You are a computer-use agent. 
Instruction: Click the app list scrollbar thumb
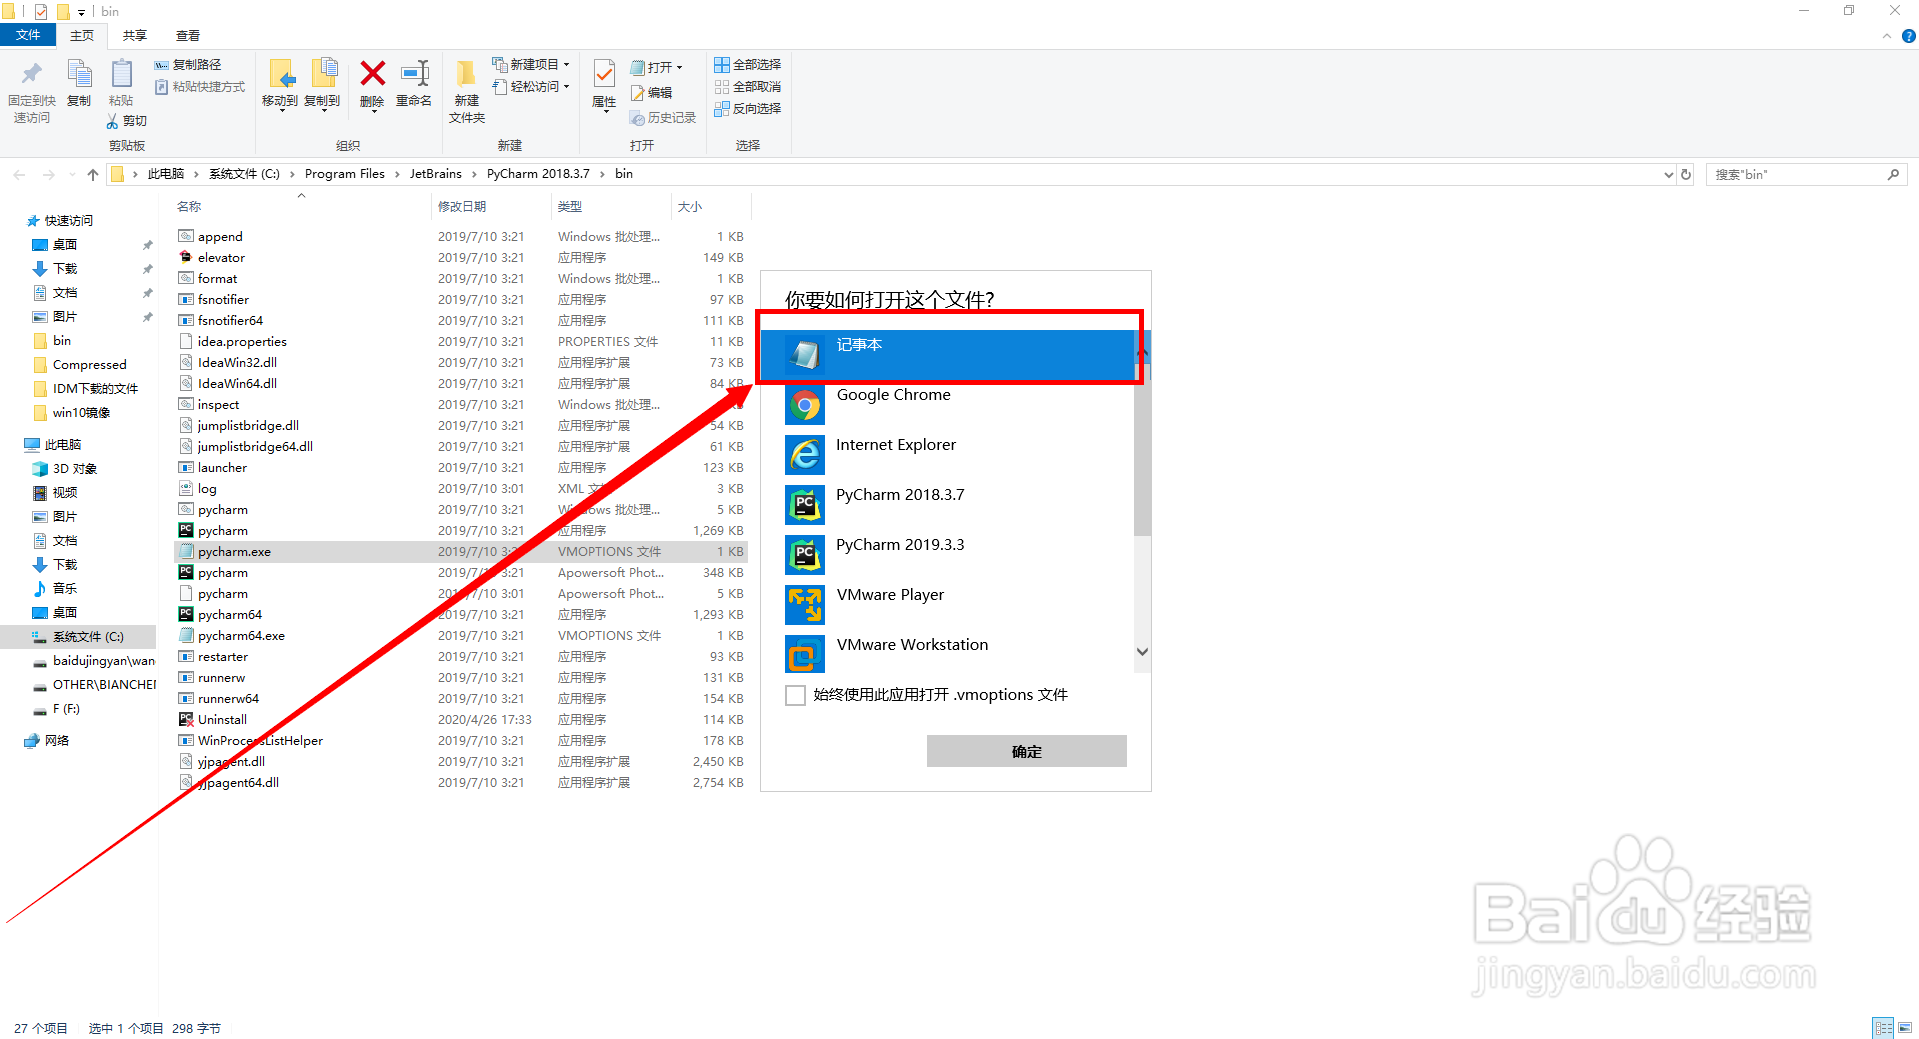click(1142, 450)
